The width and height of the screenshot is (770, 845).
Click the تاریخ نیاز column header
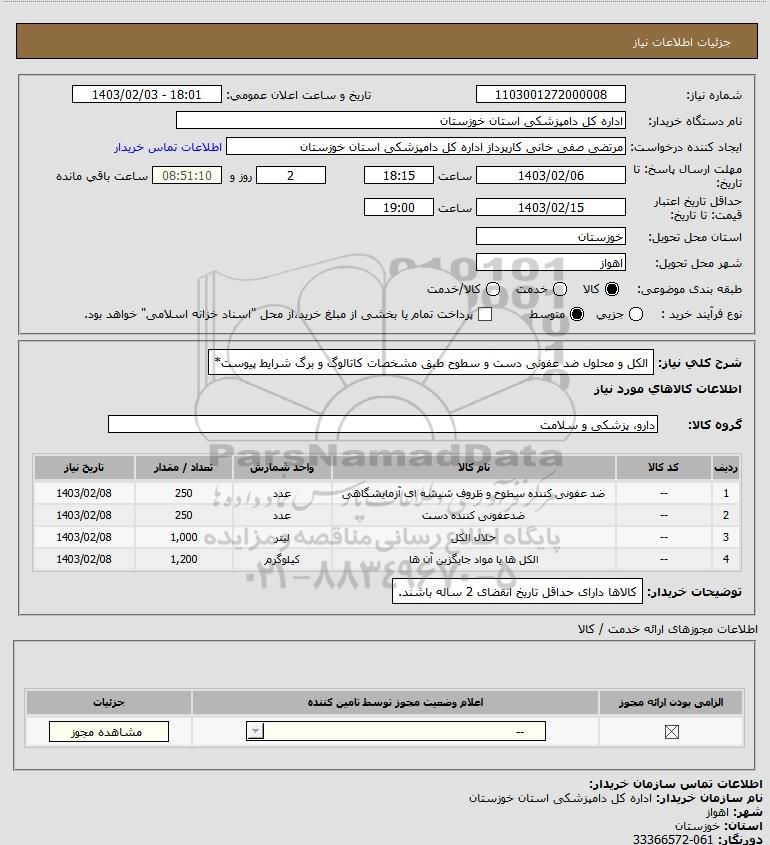pos(84,468)
